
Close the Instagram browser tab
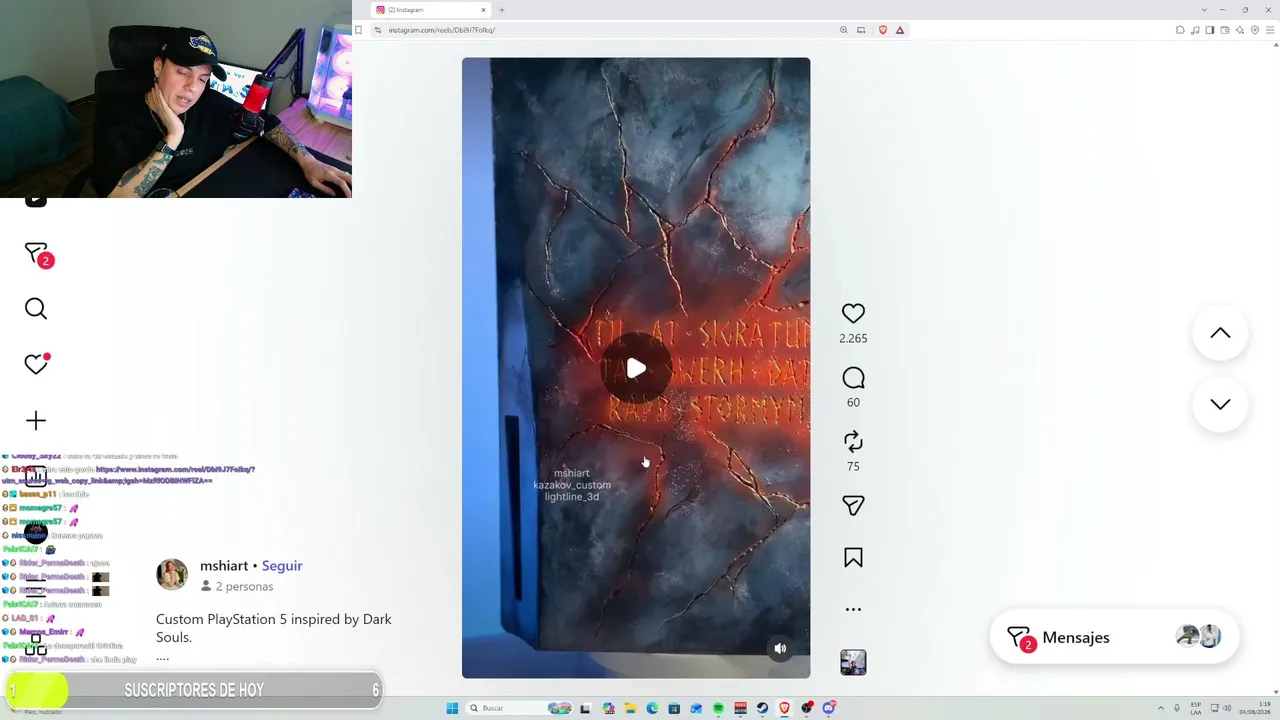(483, 10)
